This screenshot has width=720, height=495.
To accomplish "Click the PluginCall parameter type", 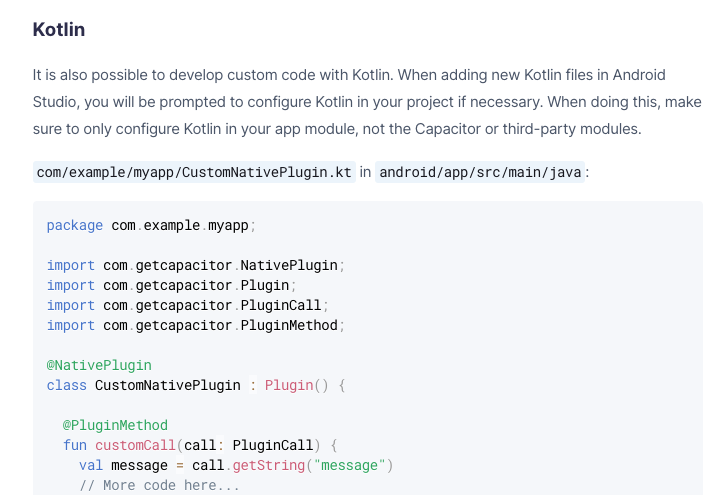I will coord(273,445).
